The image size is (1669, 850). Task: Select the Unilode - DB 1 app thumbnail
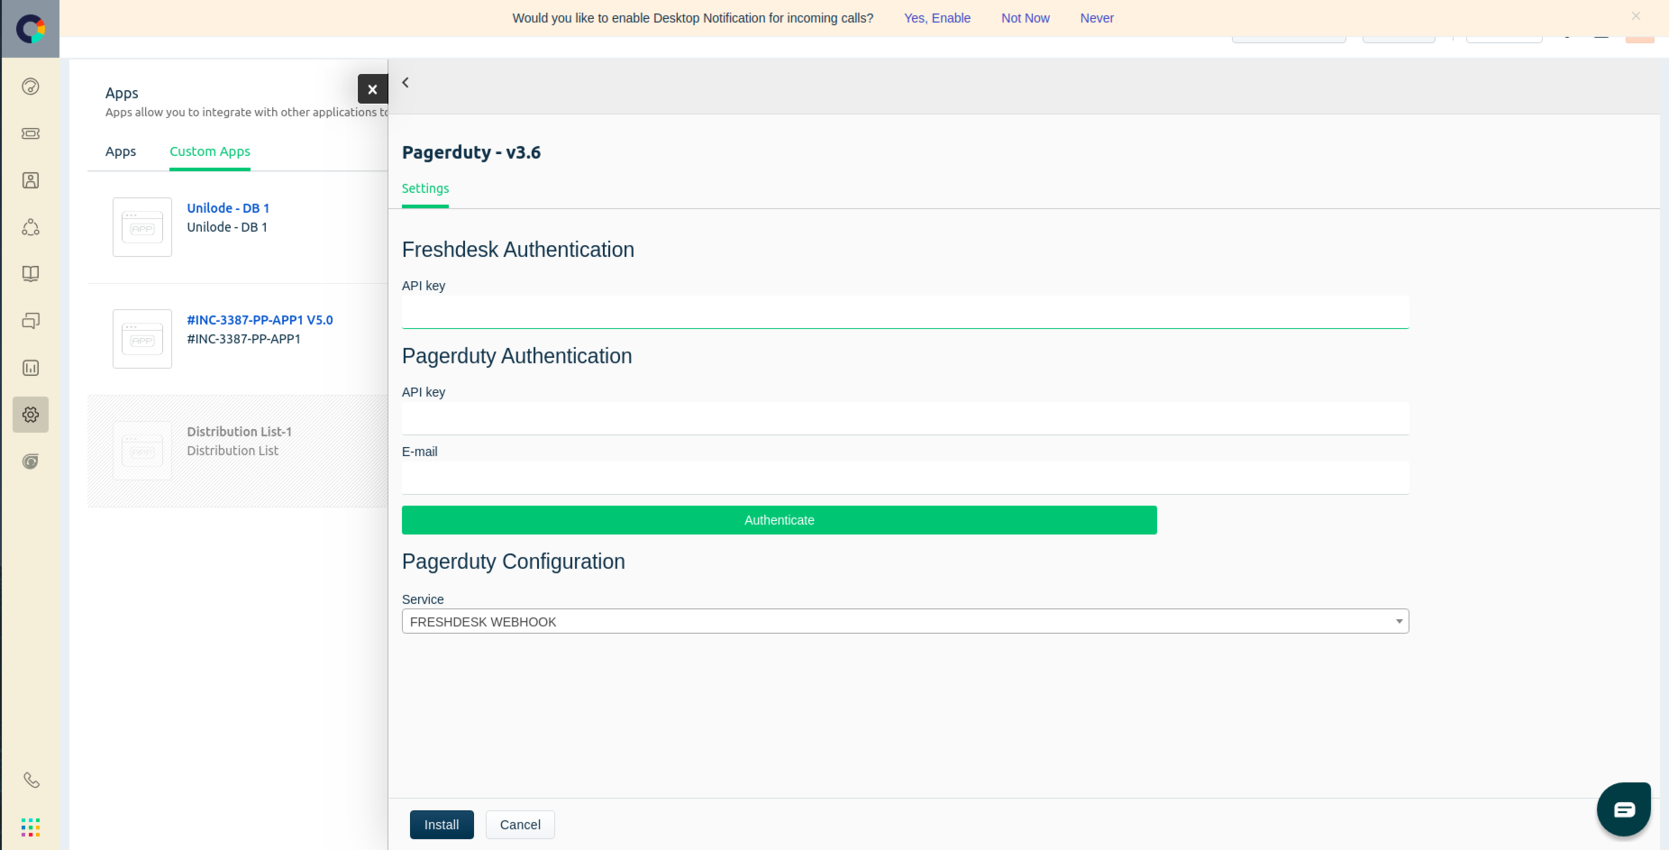tap(142, 227)
